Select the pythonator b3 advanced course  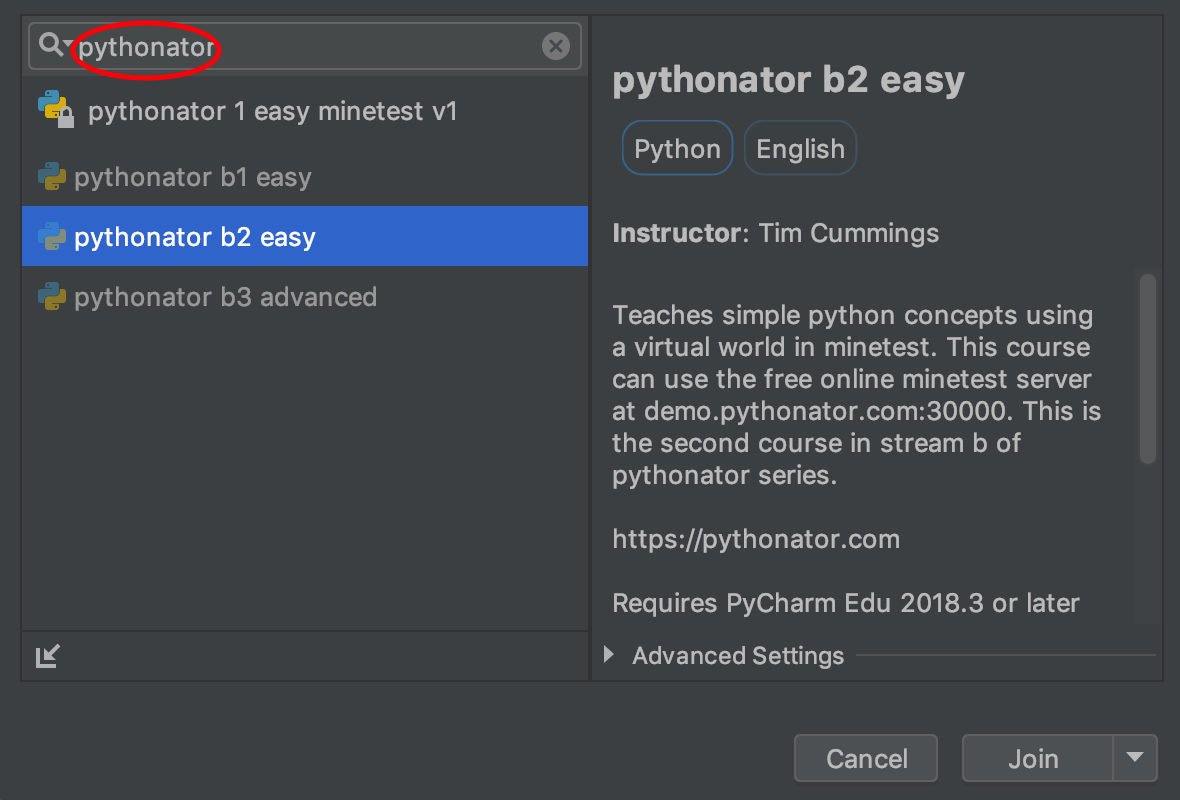point(305,297)
